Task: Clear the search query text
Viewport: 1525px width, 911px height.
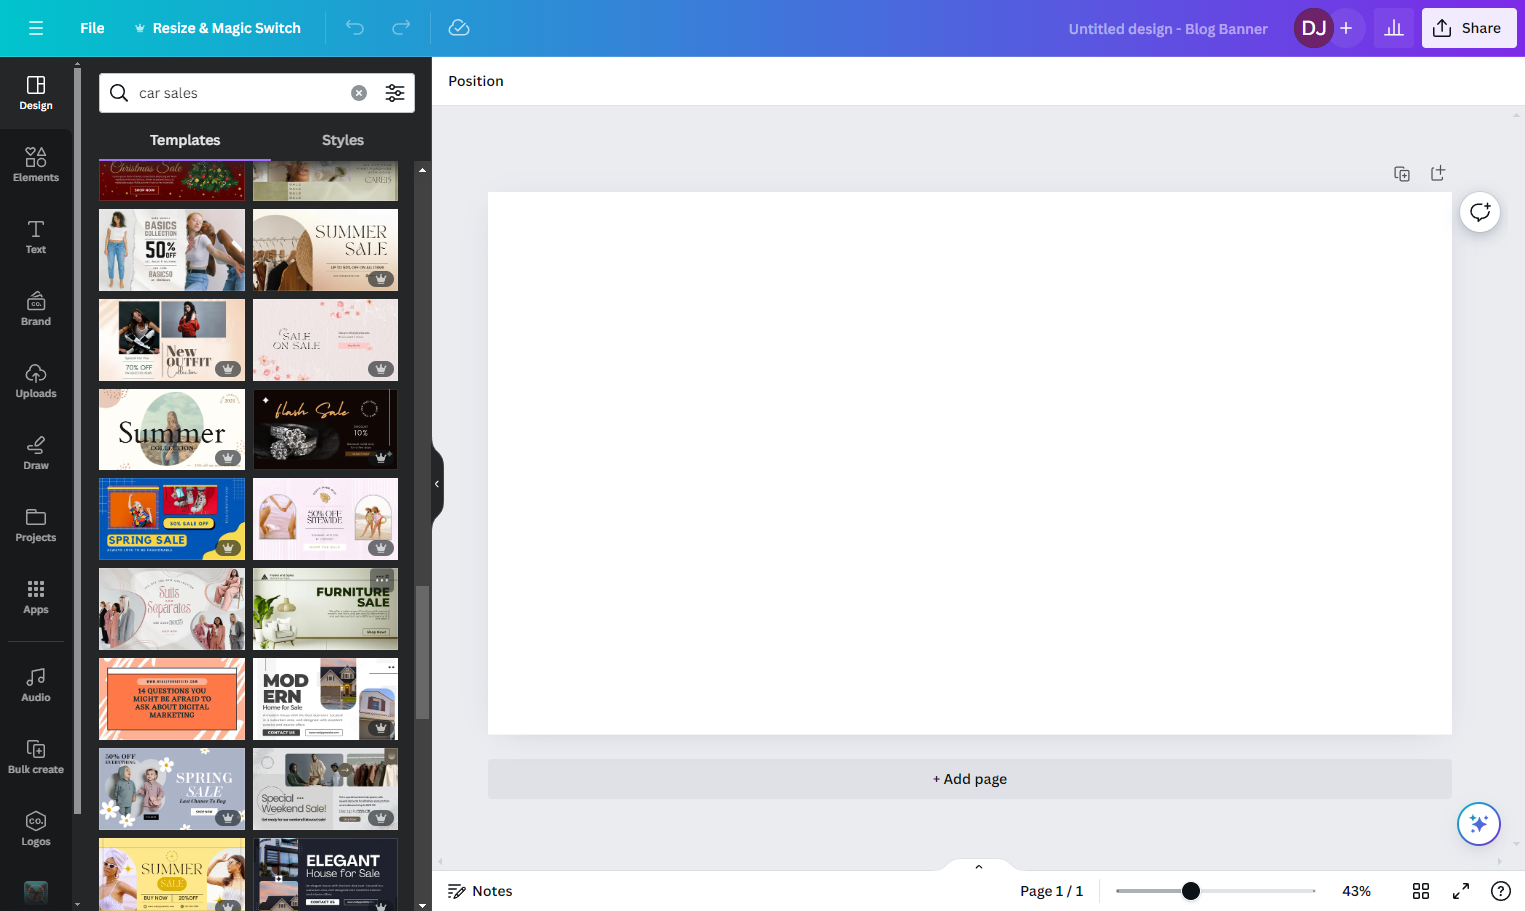Action: pos(359,93)
